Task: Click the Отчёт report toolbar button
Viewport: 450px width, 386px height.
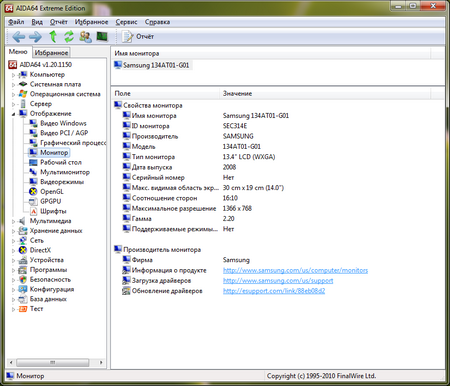Action: tap(137, 36)
